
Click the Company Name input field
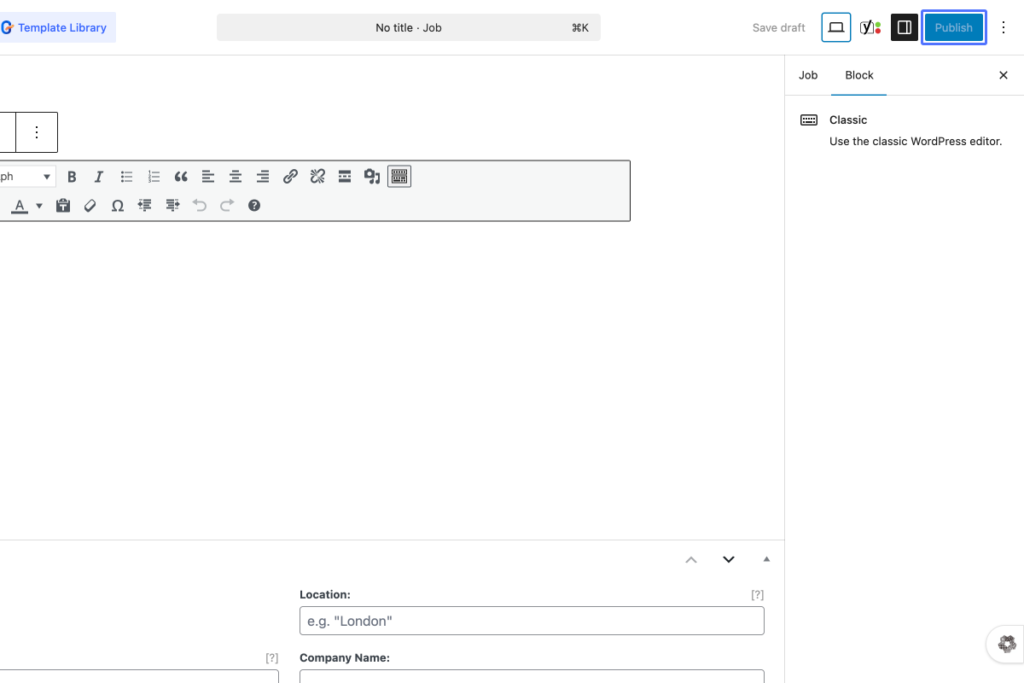point(532,676)
